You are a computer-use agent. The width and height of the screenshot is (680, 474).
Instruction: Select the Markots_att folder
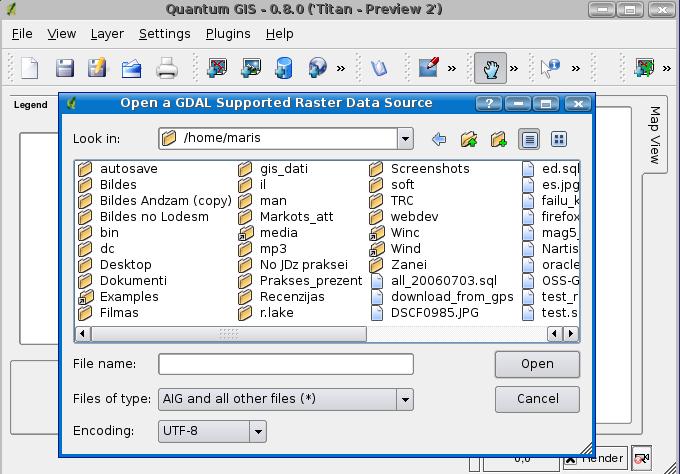pos(286,217)
